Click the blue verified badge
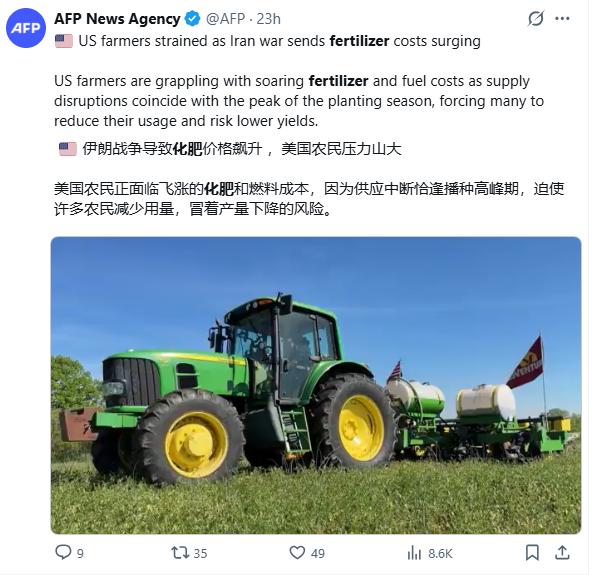Screen dimensions: 593x575 tap(192, 19)
